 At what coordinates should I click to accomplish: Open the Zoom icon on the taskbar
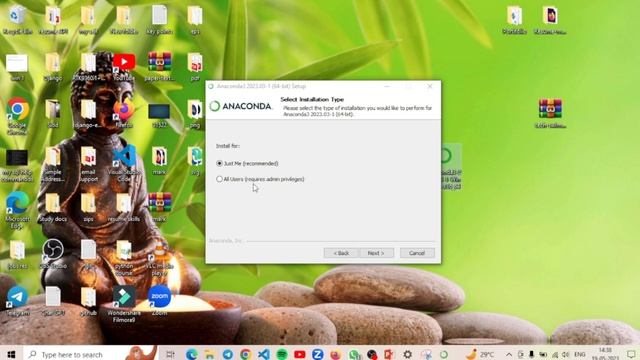(318, 354)
